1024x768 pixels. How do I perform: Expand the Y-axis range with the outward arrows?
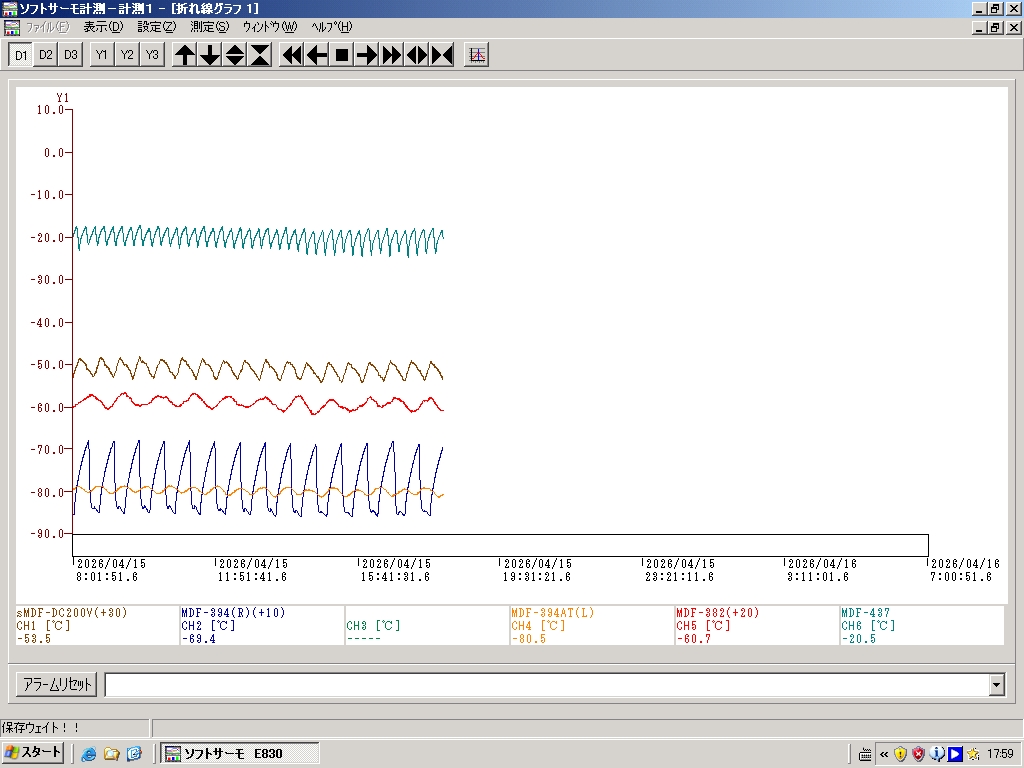pyautogui.click(x=235, y=55)
